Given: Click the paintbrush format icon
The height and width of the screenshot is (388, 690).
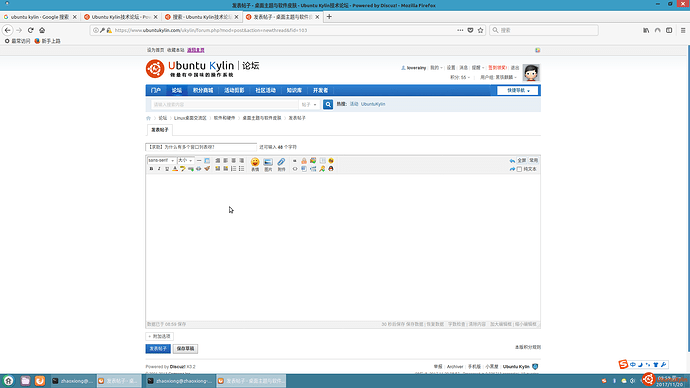Looking at the screenshot, I should point(207,168).
